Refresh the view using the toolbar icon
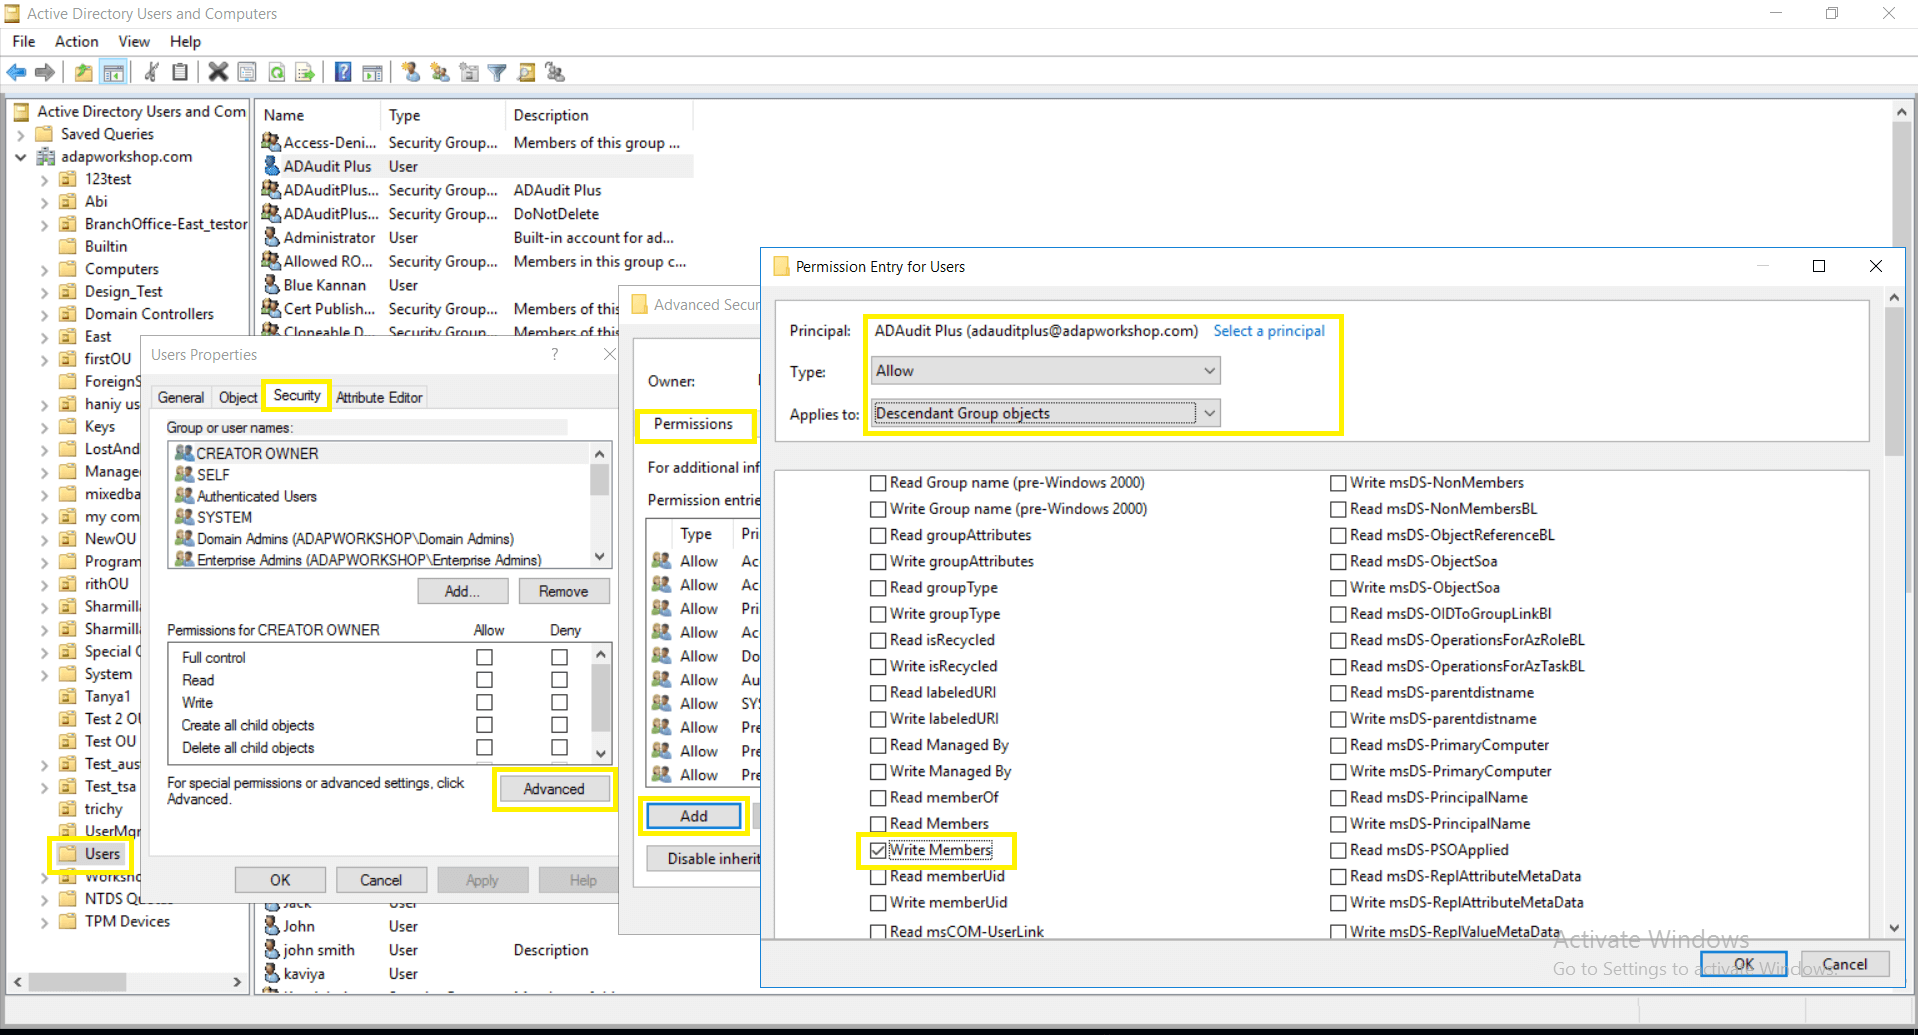Viewport: 1918px width, 1035px height. [x=276, y=72]
